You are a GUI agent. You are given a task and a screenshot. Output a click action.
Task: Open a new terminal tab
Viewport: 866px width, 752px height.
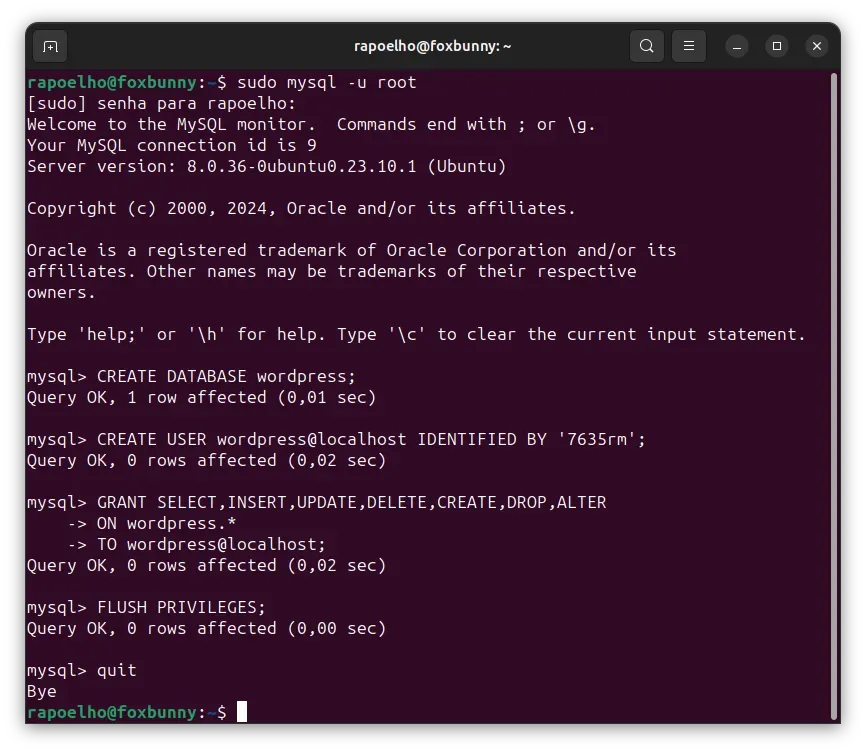point(50,46)
